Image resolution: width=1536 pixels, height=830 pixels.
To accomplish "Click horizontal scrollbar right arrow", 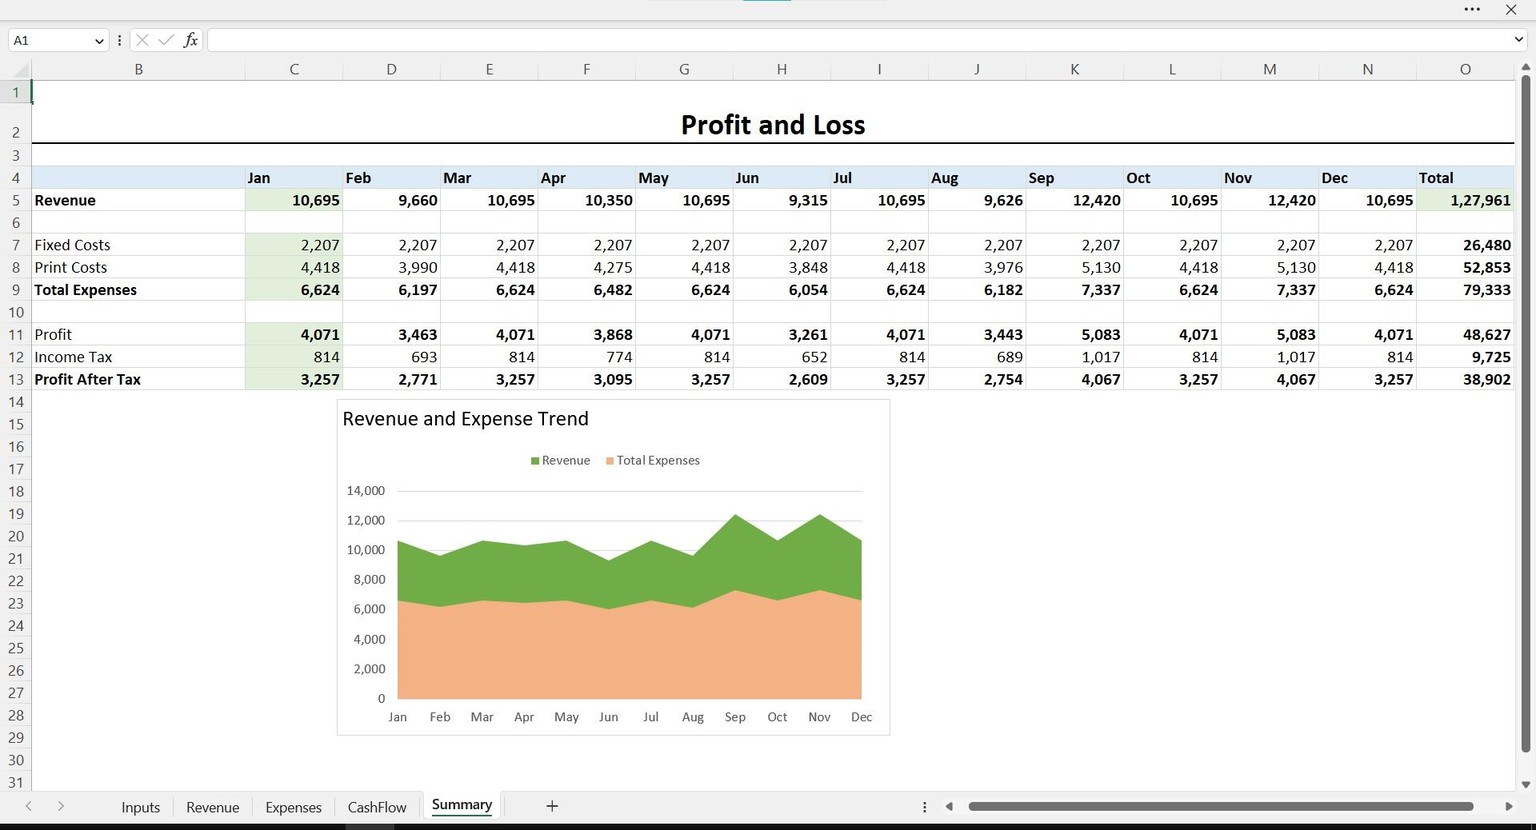I will pyautogui.click(x=1509, y=807).
